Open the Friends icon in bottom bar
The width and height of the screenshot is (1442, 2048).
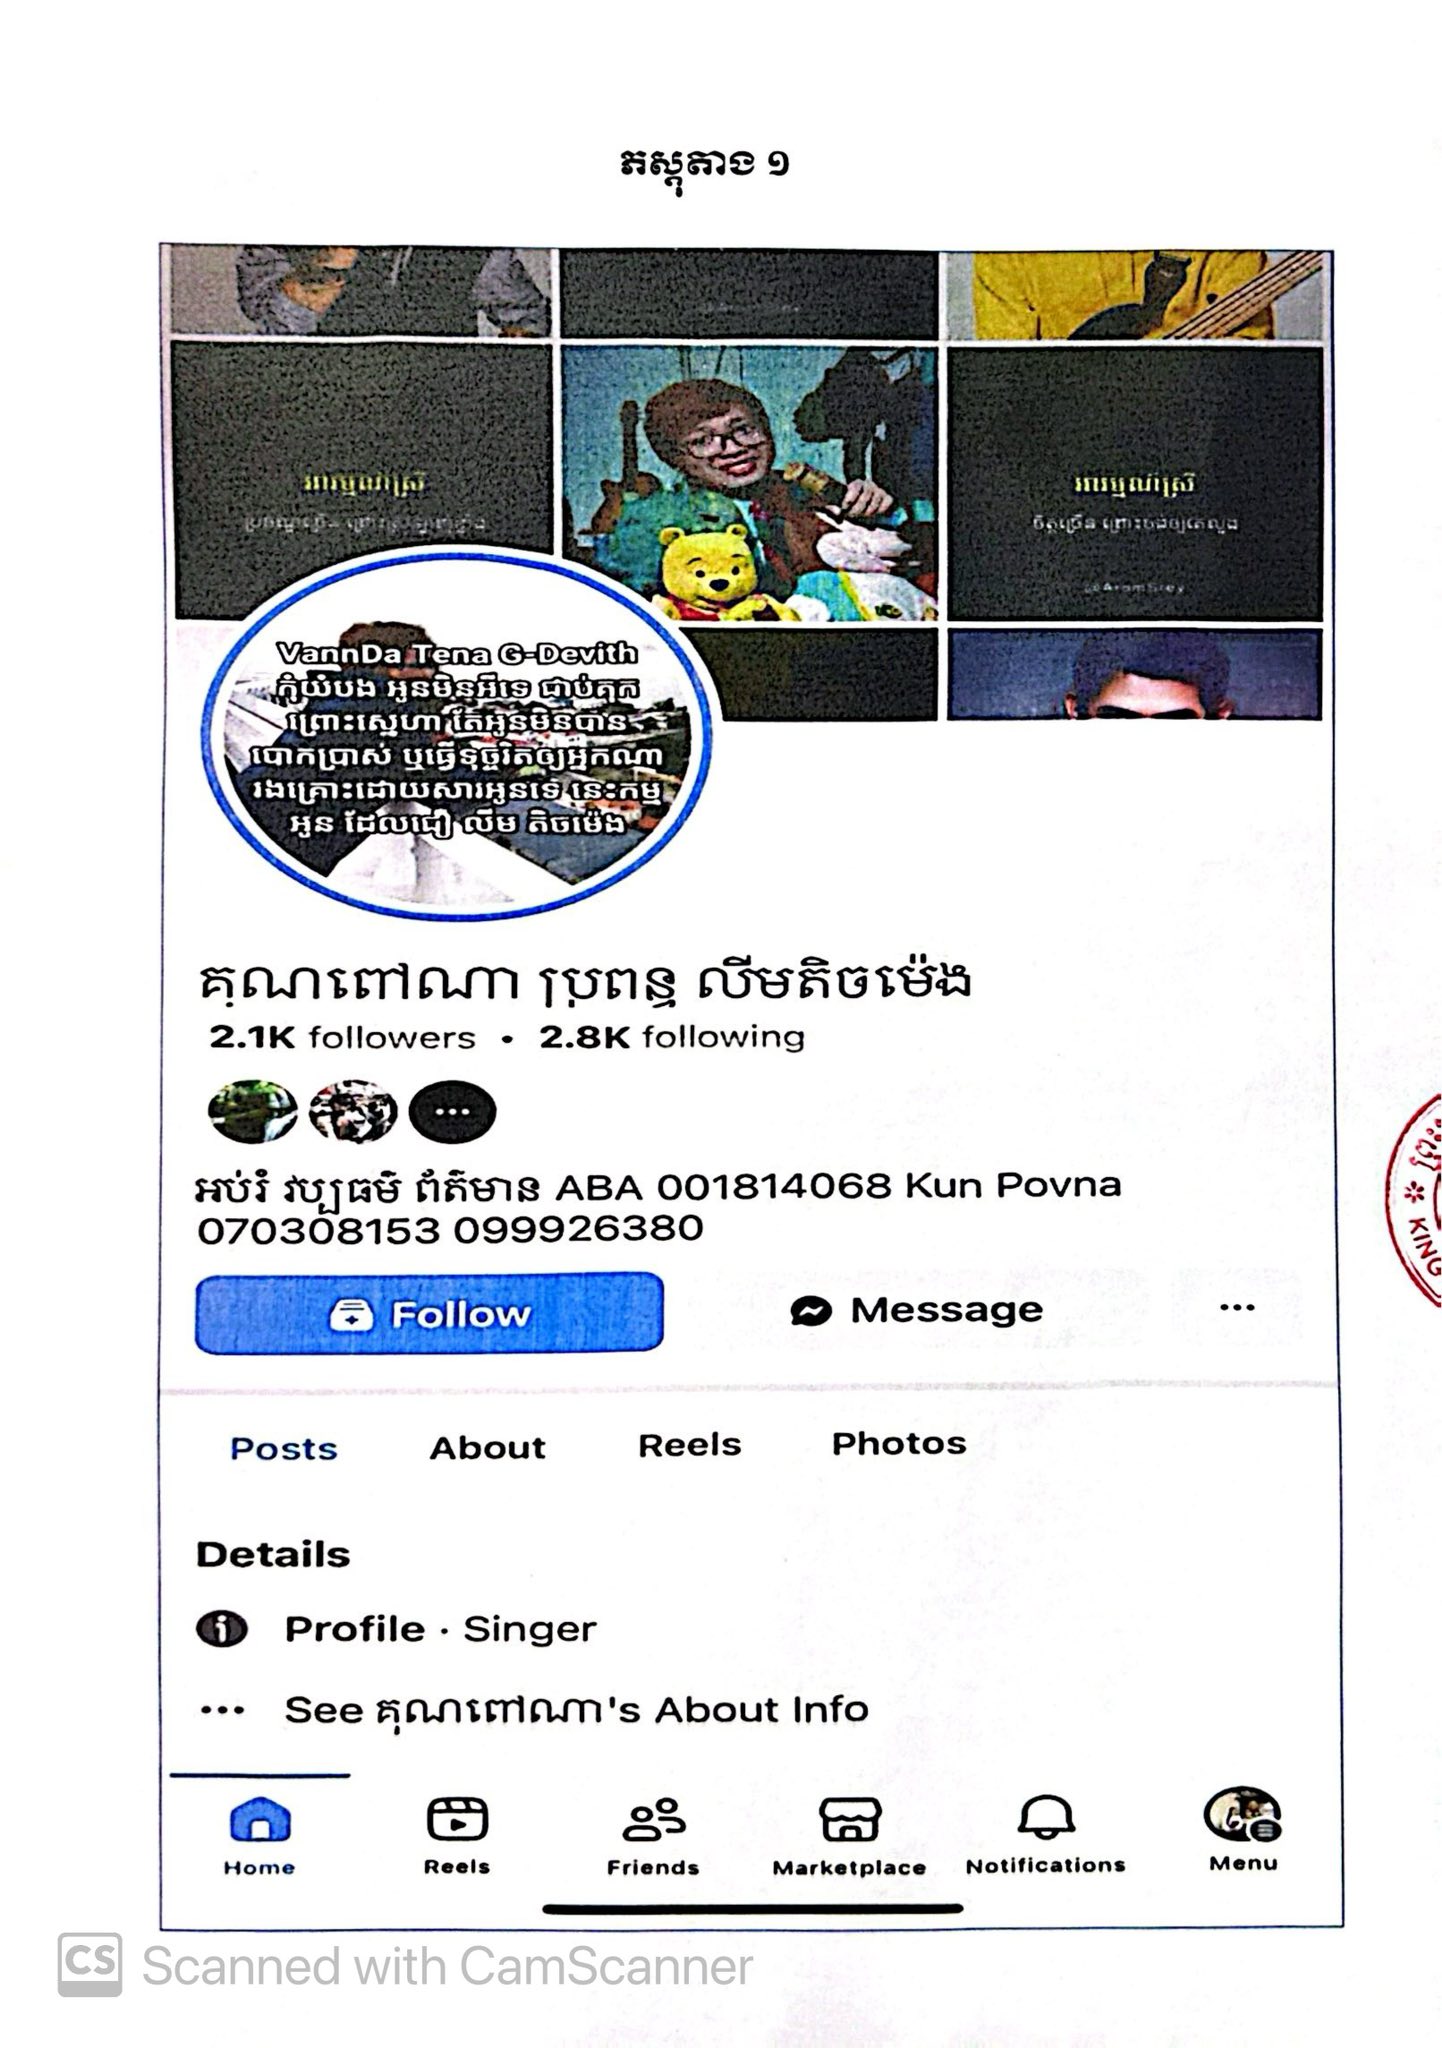pyautogui.click(x=653, y=1819)
